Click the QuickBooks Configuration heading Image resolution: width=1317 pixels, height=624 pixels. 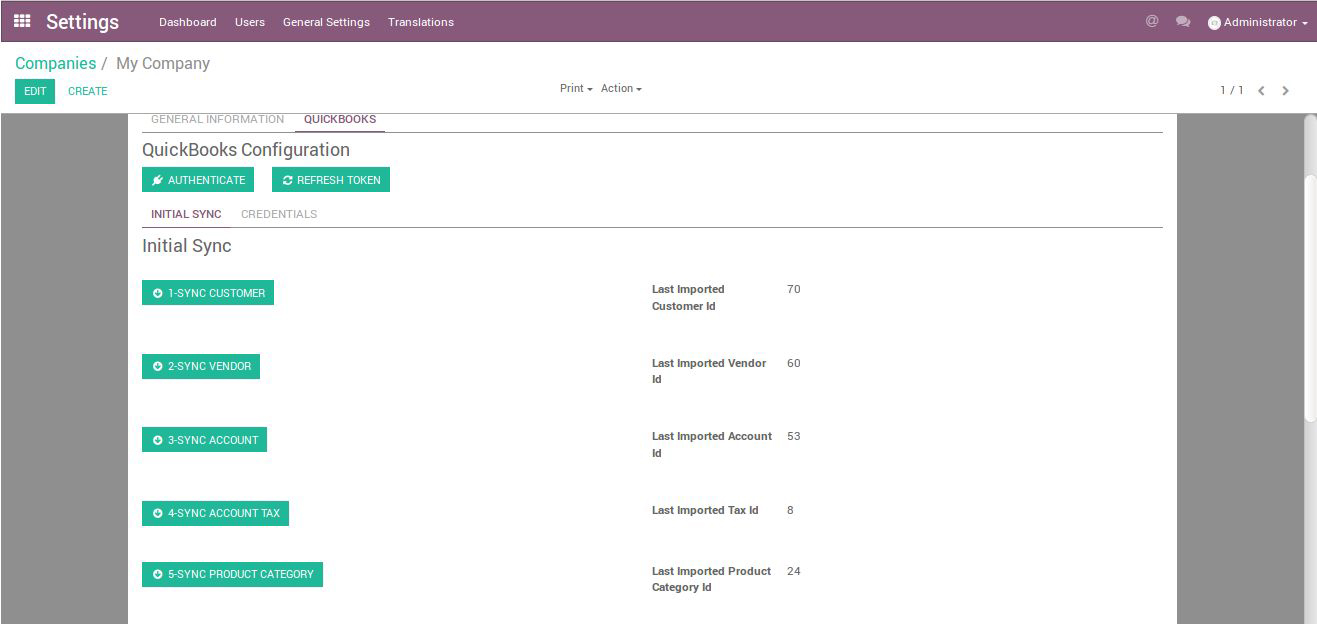246,150
